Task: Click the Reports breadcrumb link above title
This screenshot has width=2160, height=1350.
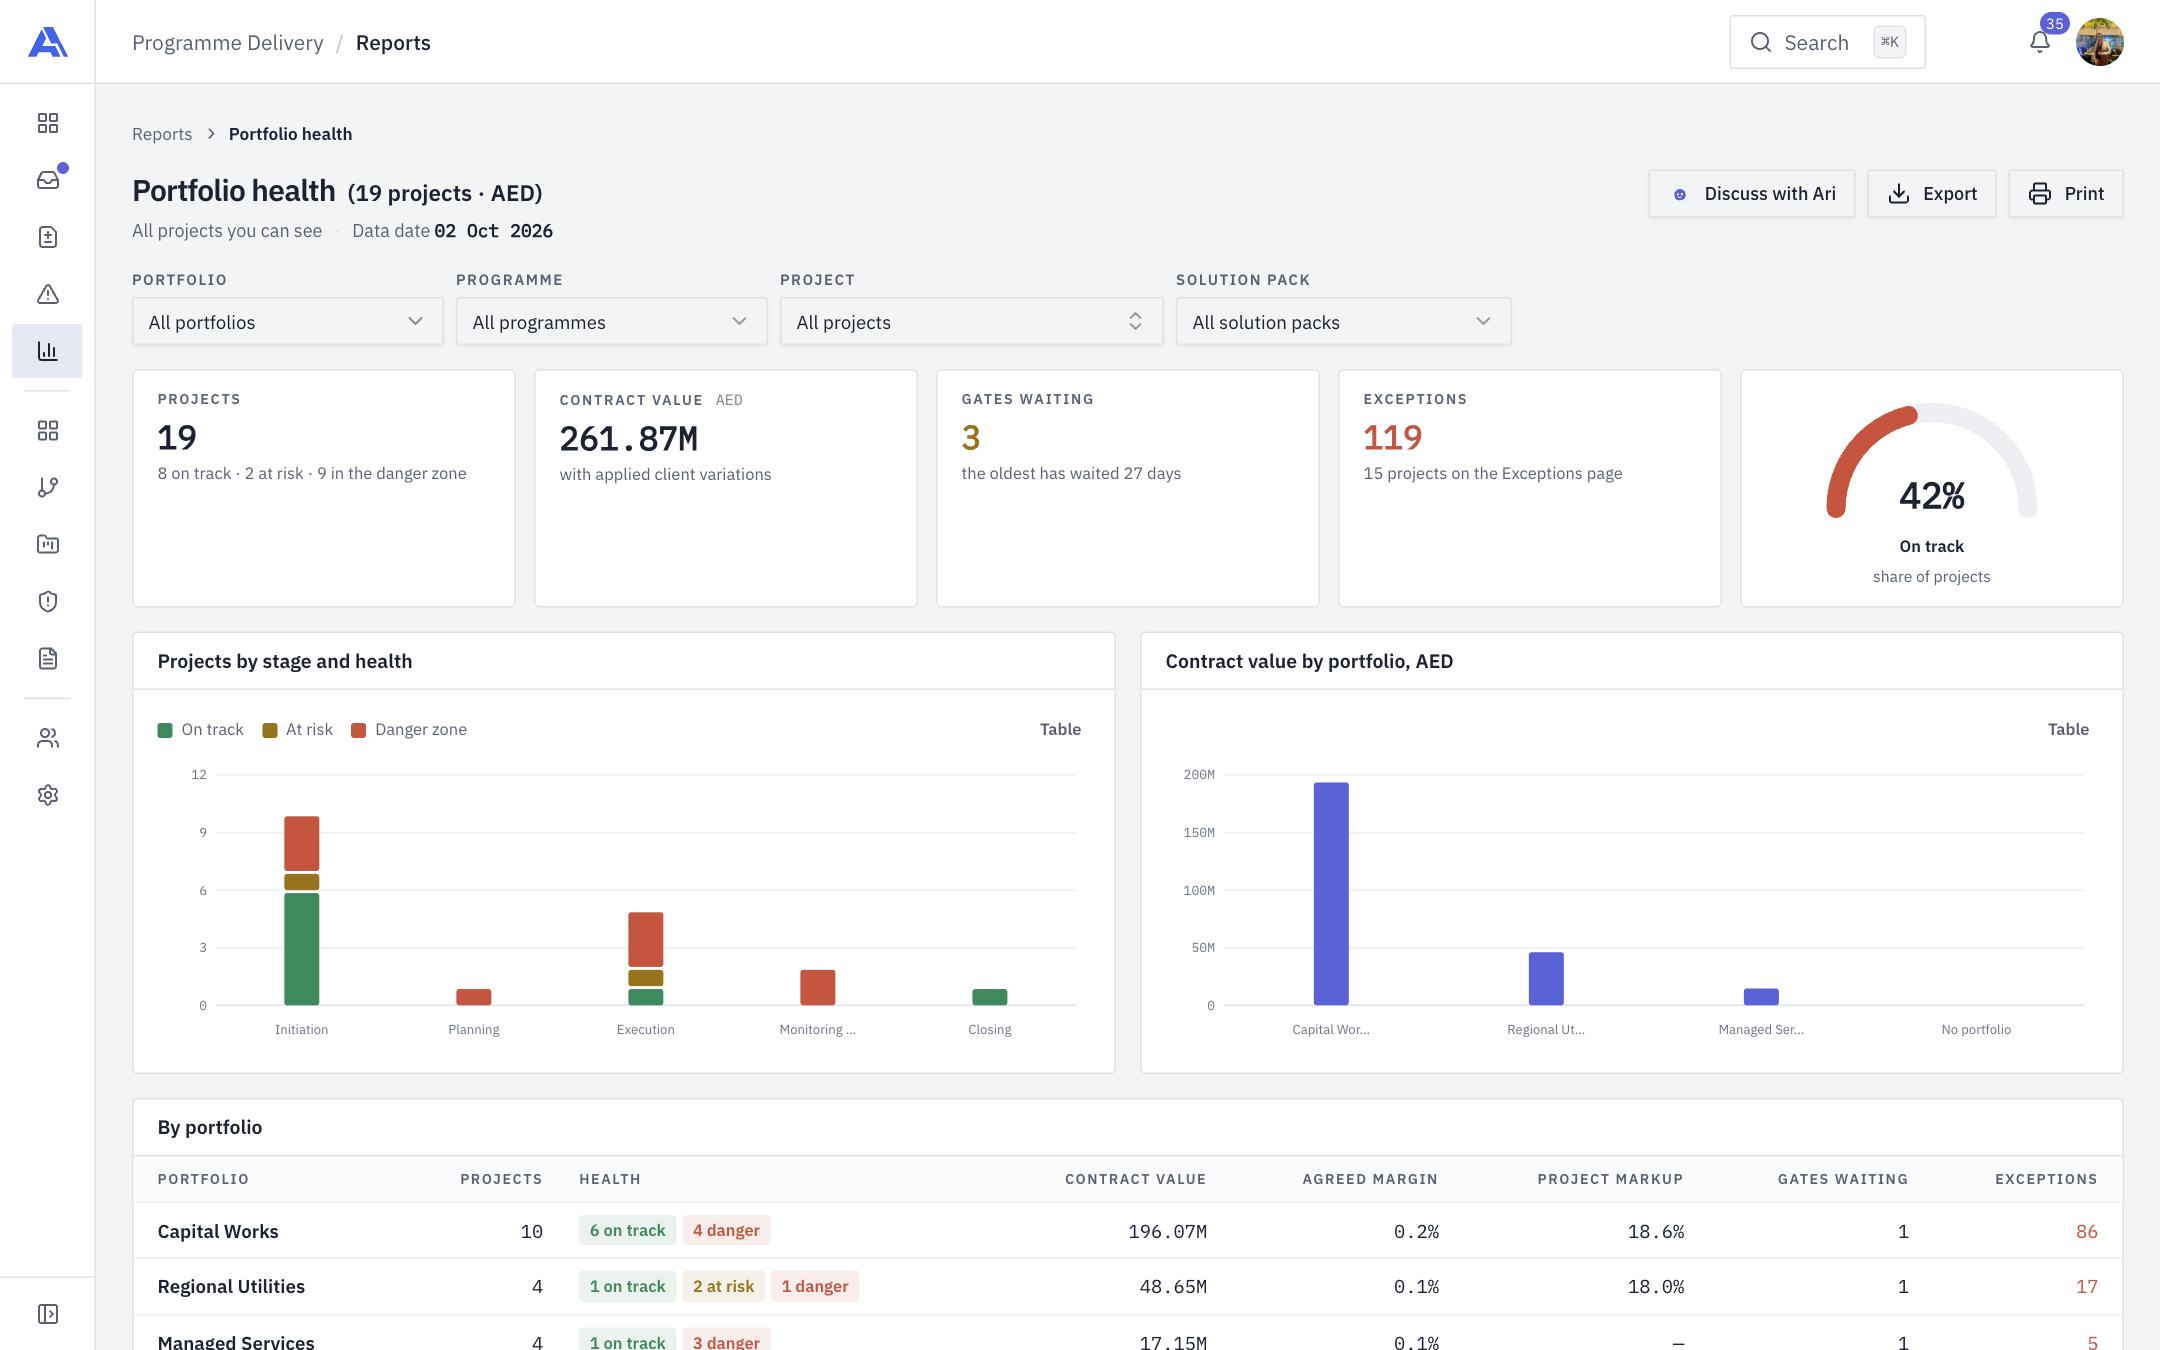Action: (162, 134)
